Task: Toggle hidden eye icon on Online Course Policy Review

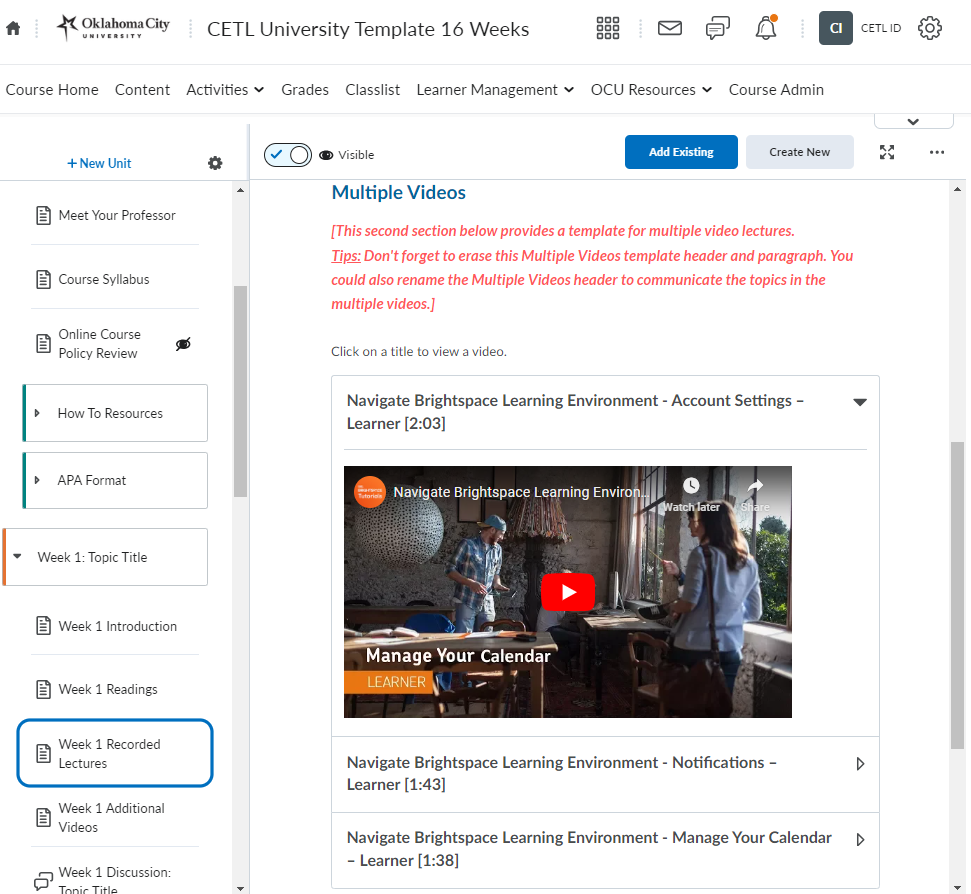Action: click(x=183, y=344)
